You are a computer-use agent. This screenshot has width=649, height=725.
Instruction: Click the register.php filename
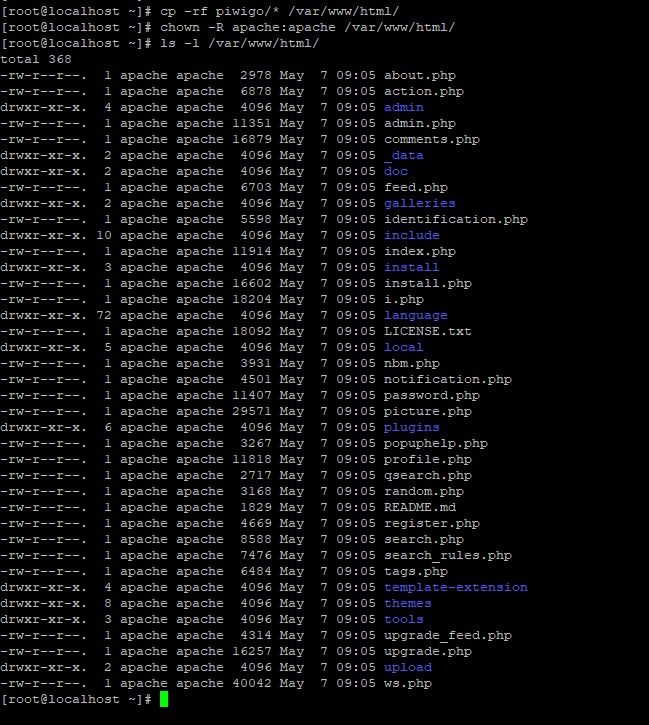[432, 523]
